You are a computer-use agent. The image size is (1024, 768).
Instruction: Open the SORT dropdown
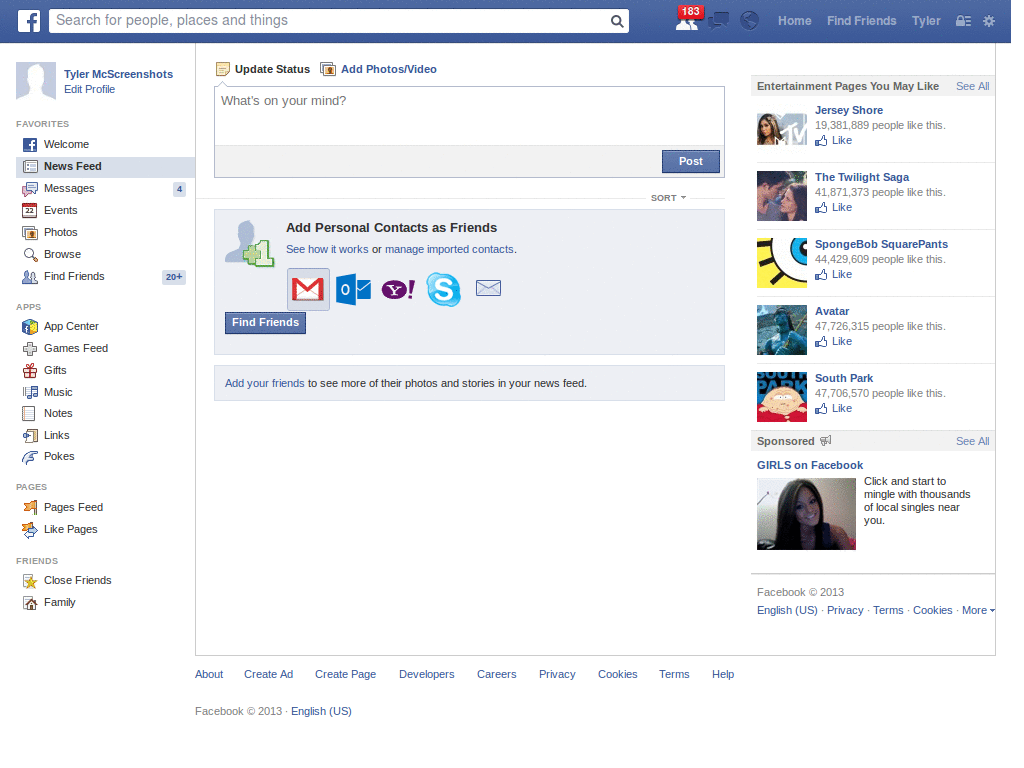[x=668, y=198]
